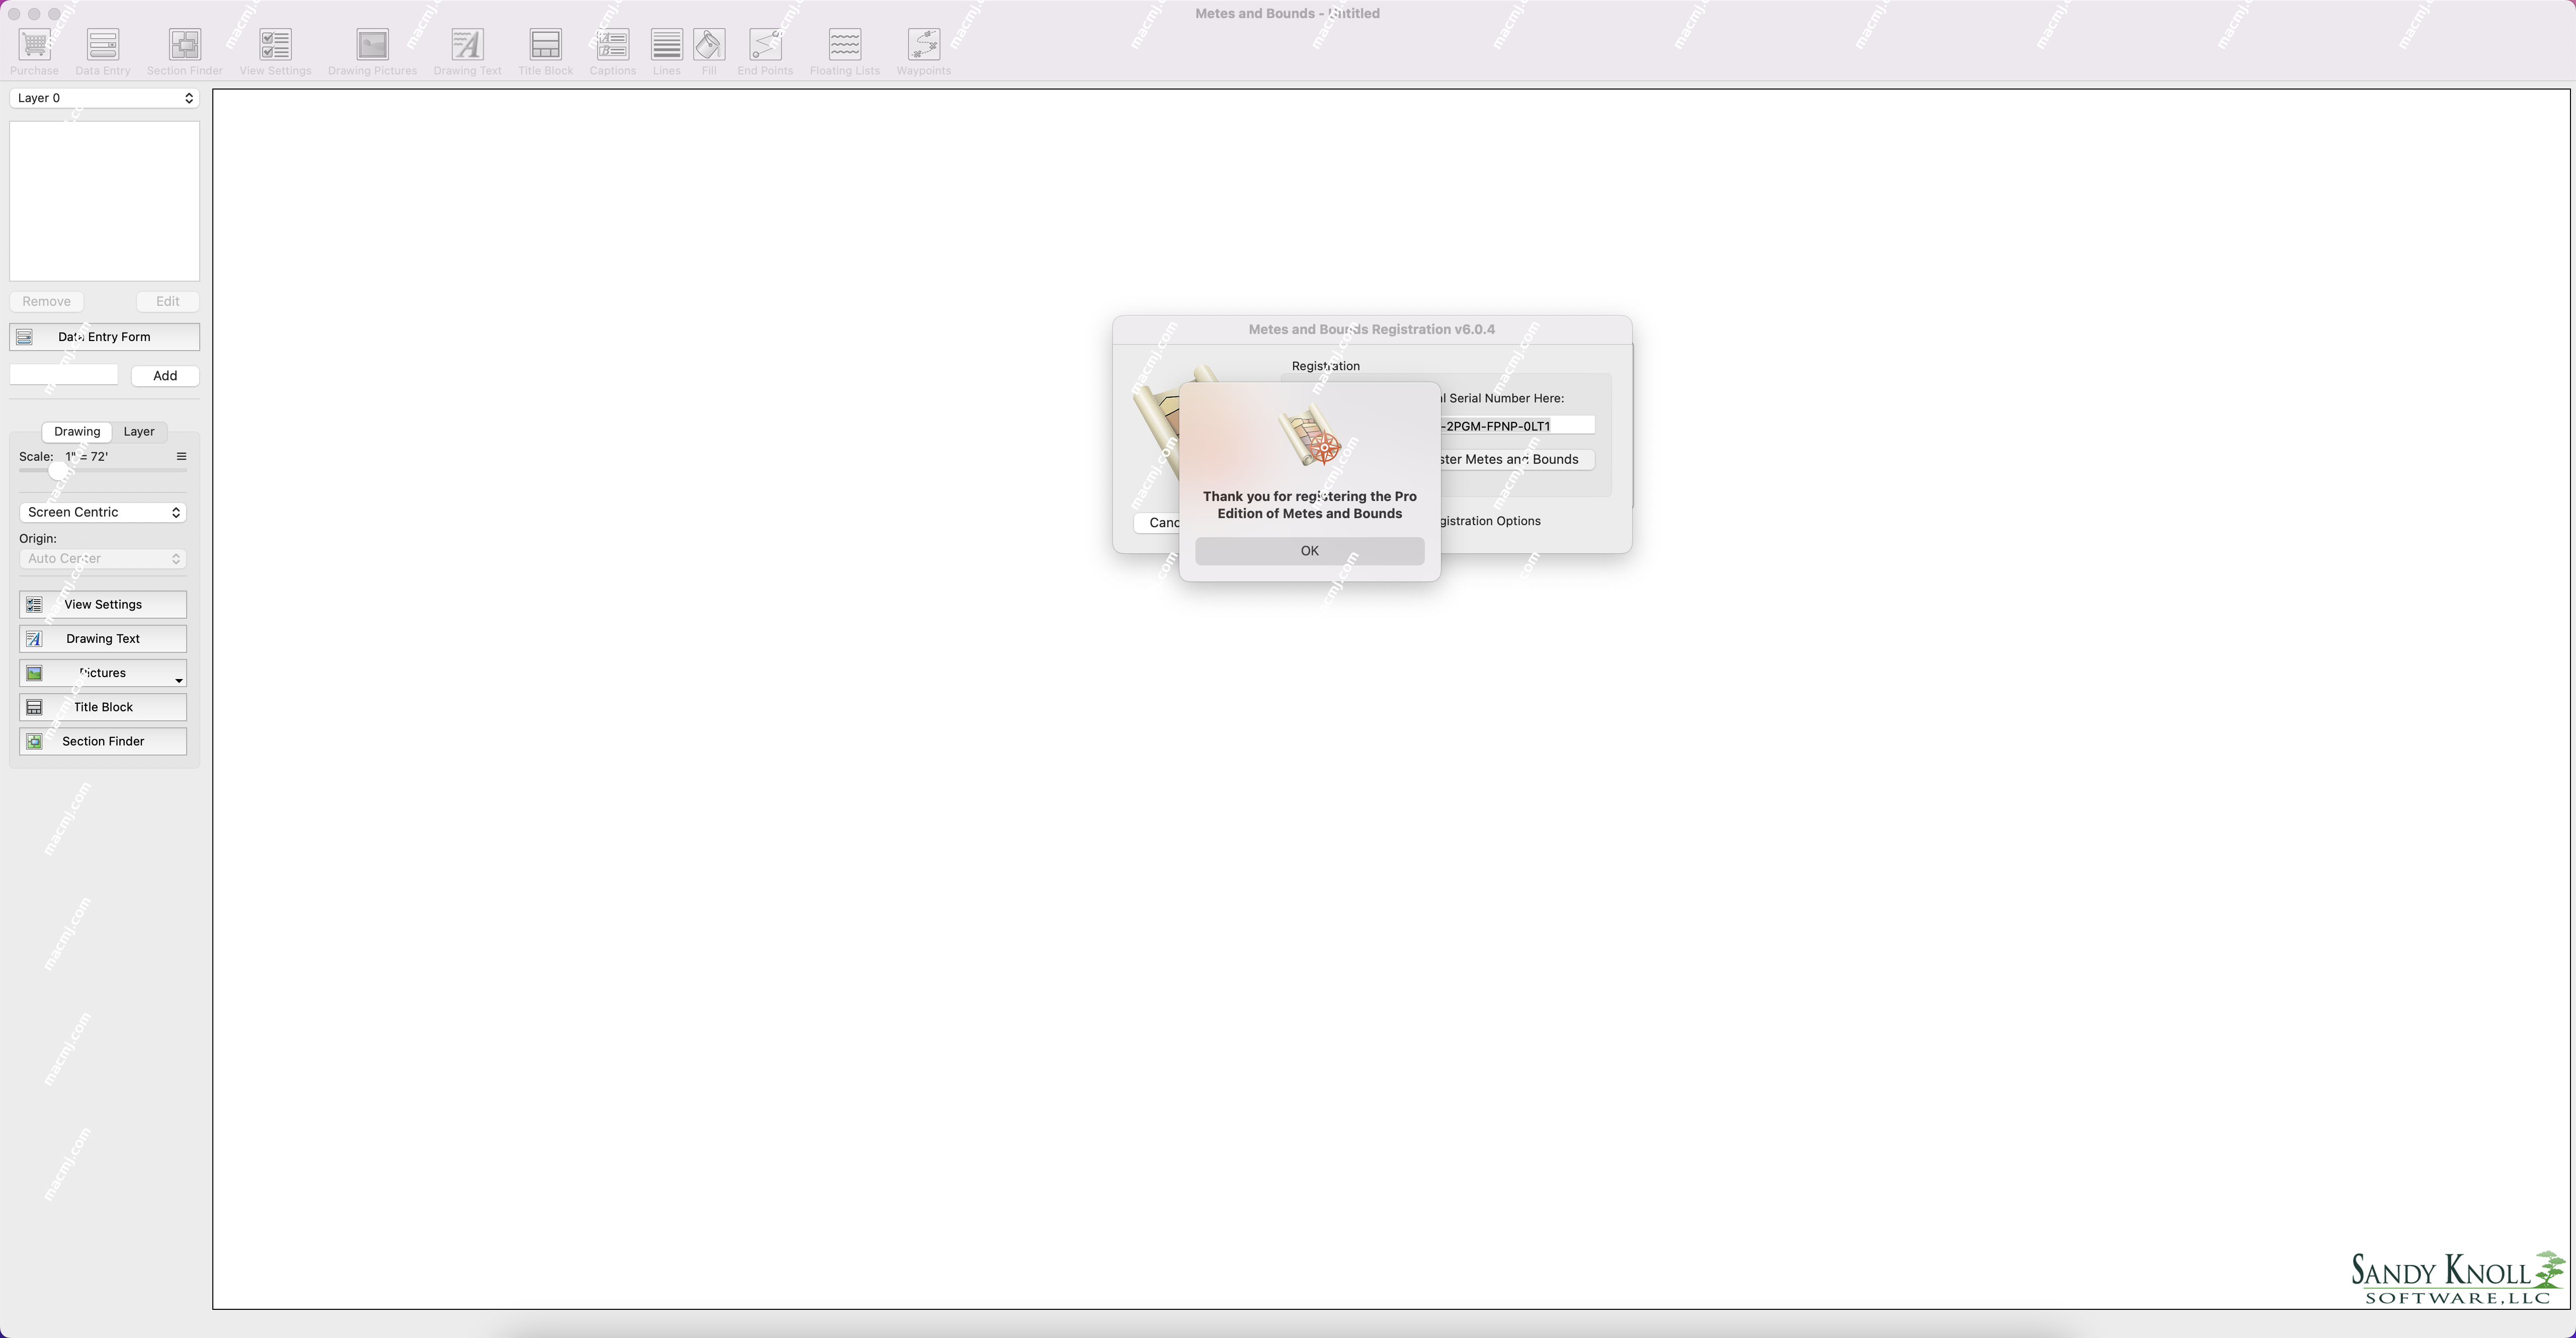Click OK to confirm Pro registration

(x=1309, y=550)
